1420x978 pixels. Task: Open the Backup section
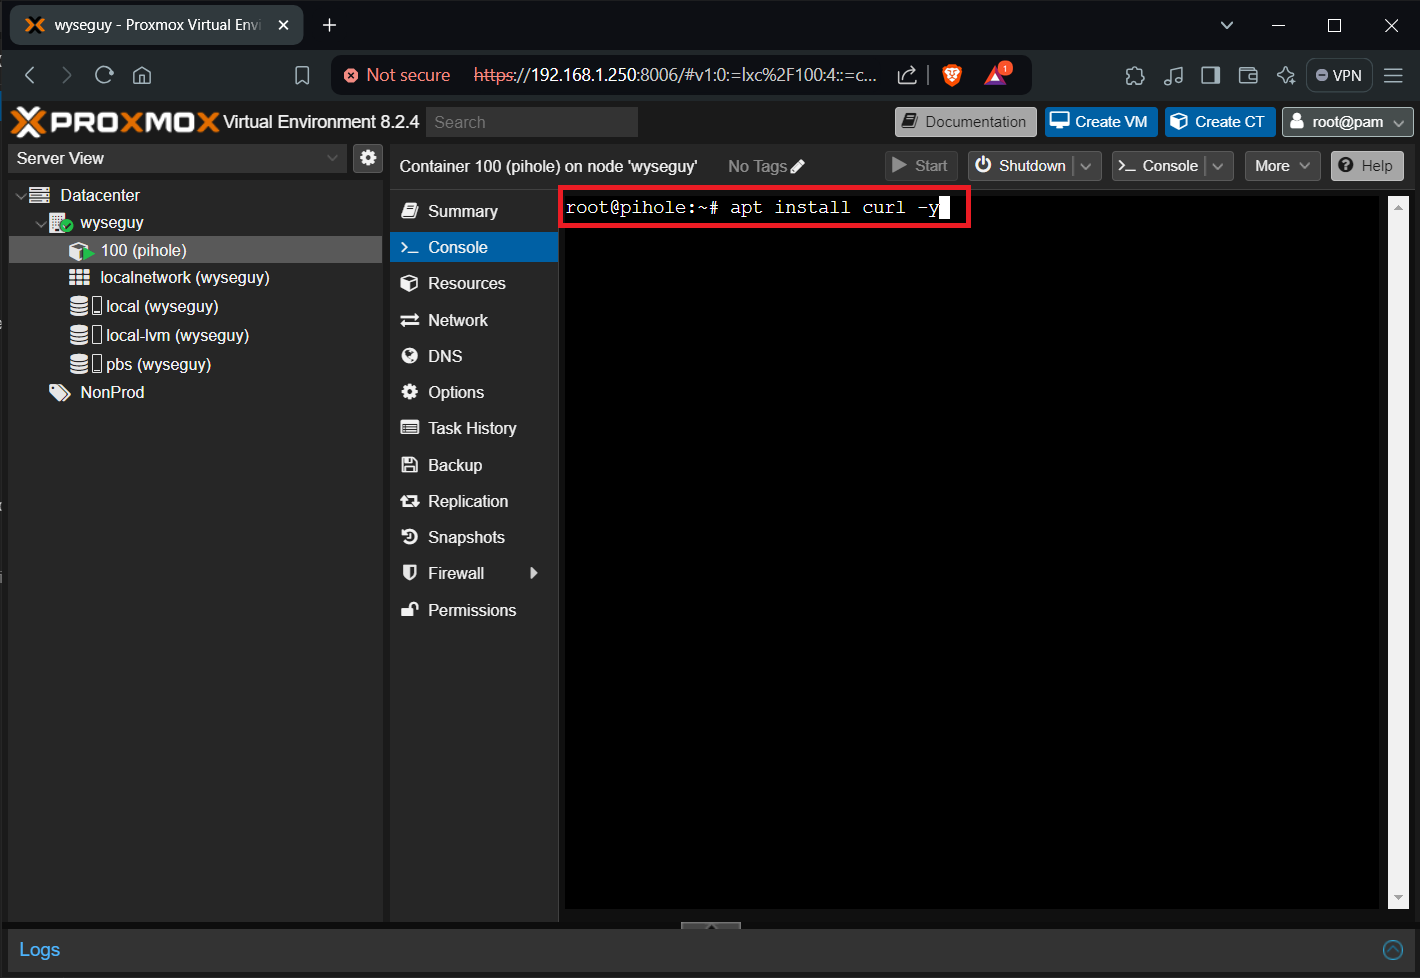click(x=474, y=465)
